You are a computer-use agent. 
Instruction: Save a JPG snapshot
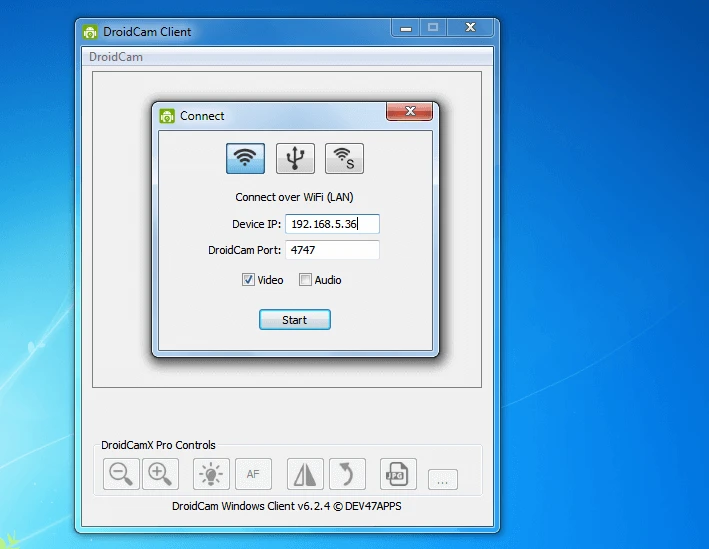(398, 474)
